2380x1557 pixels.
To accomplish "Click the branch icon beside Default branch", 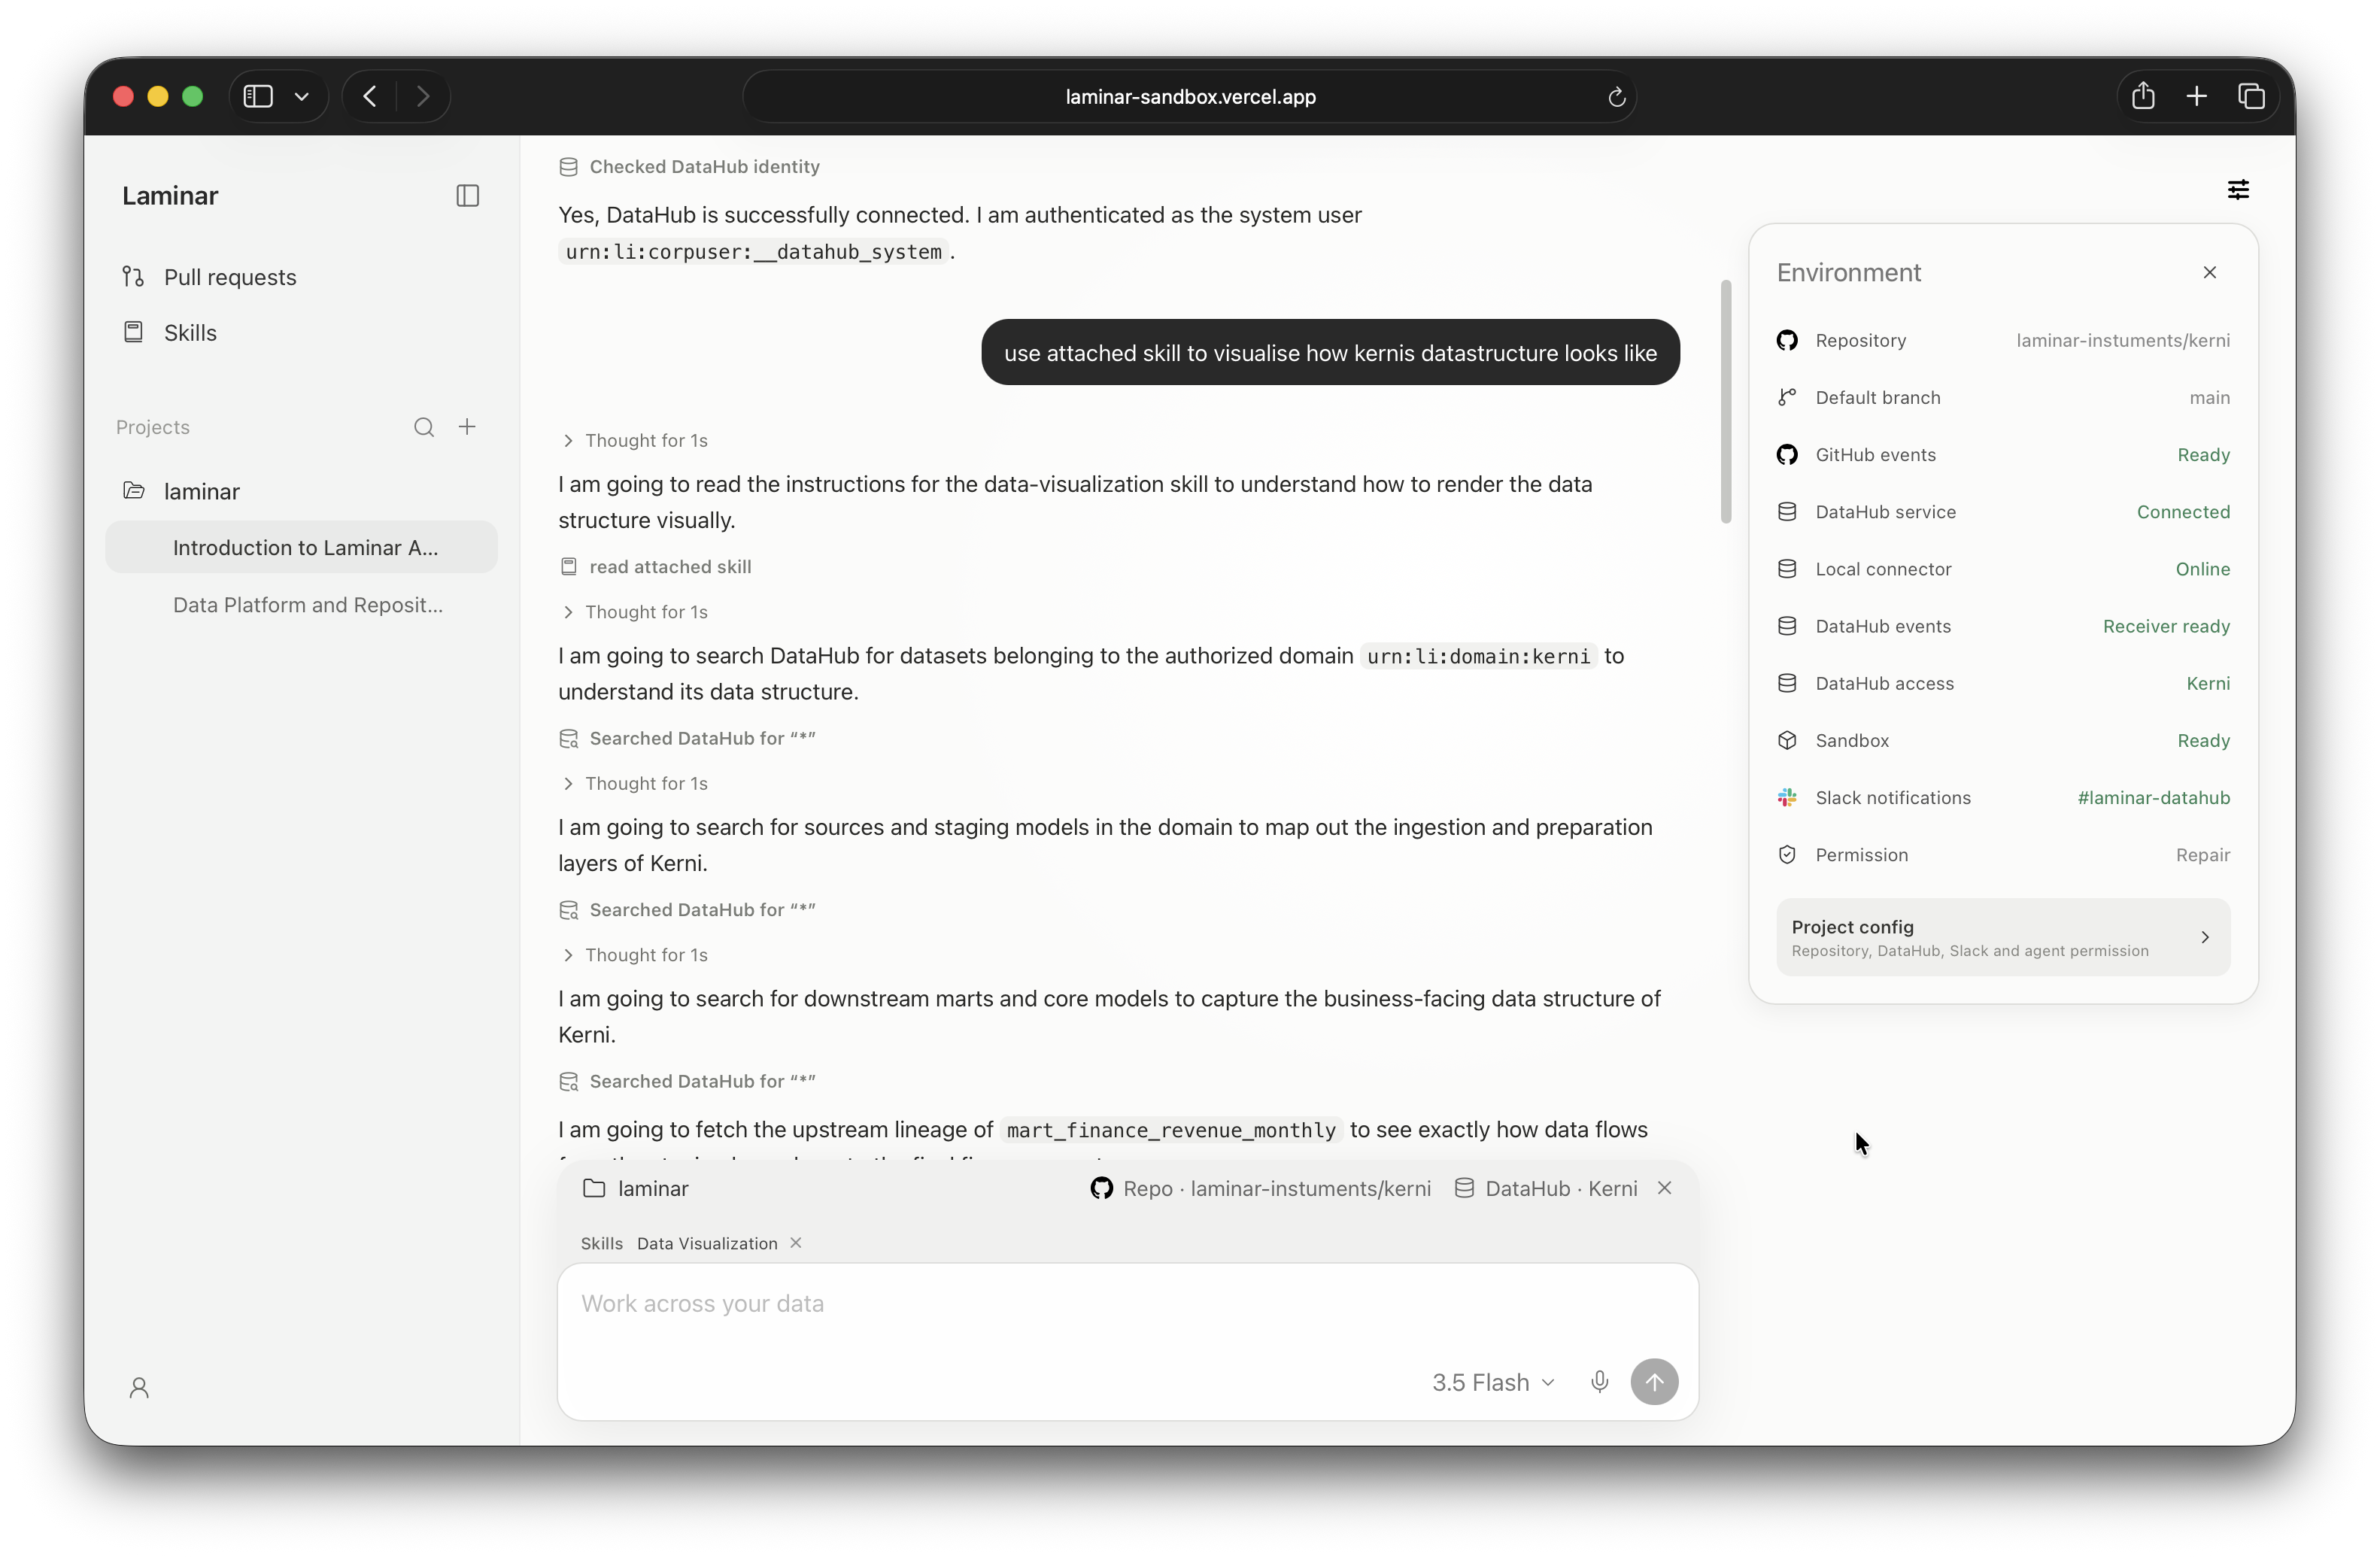I will [1787, 398].
